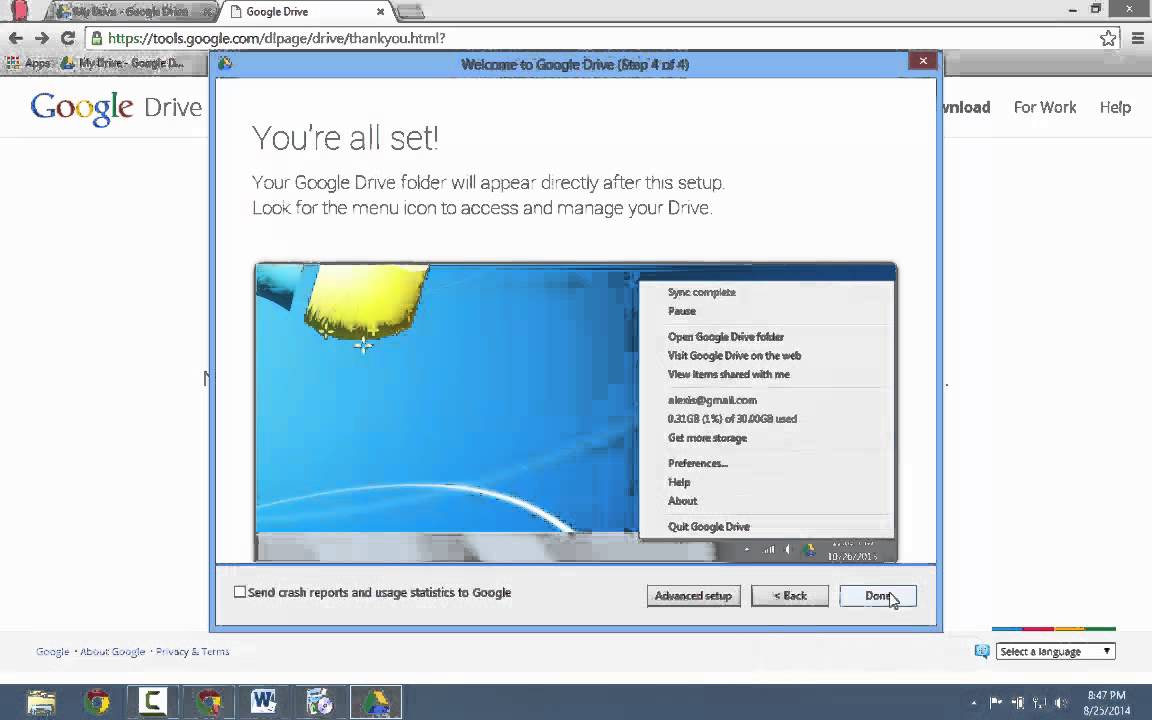
Task: Click the language icon beside the selector
Action: tap(982, 652)
